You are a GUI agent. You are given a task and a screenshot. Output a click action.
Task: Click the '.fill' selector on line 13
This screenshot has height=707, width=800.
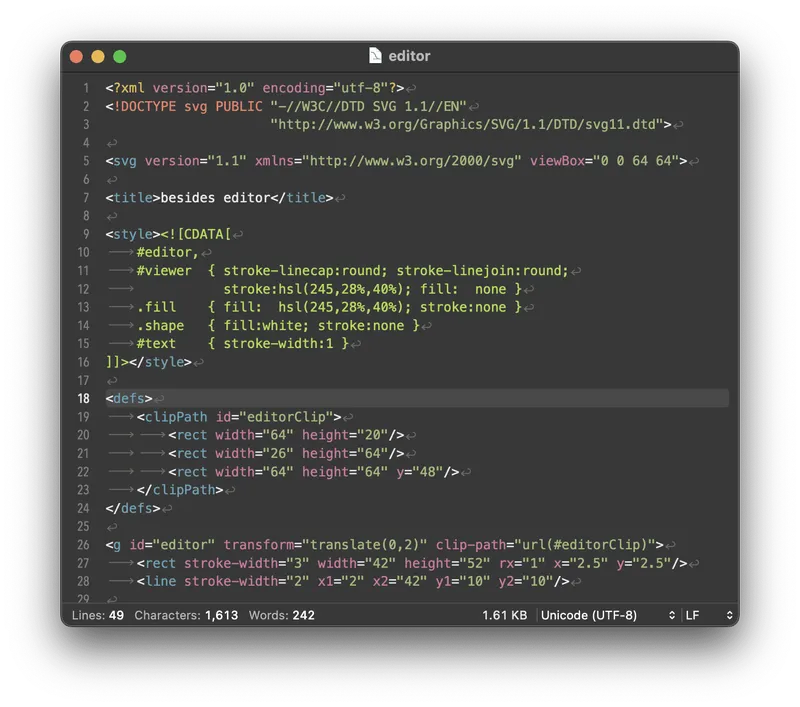157,307
